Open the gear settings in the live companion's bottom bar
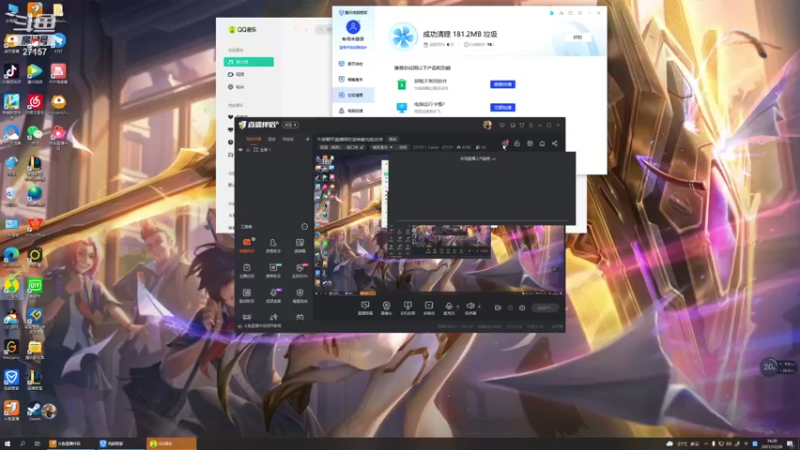The height and width of the screenshot is (450, 800). 522,308
